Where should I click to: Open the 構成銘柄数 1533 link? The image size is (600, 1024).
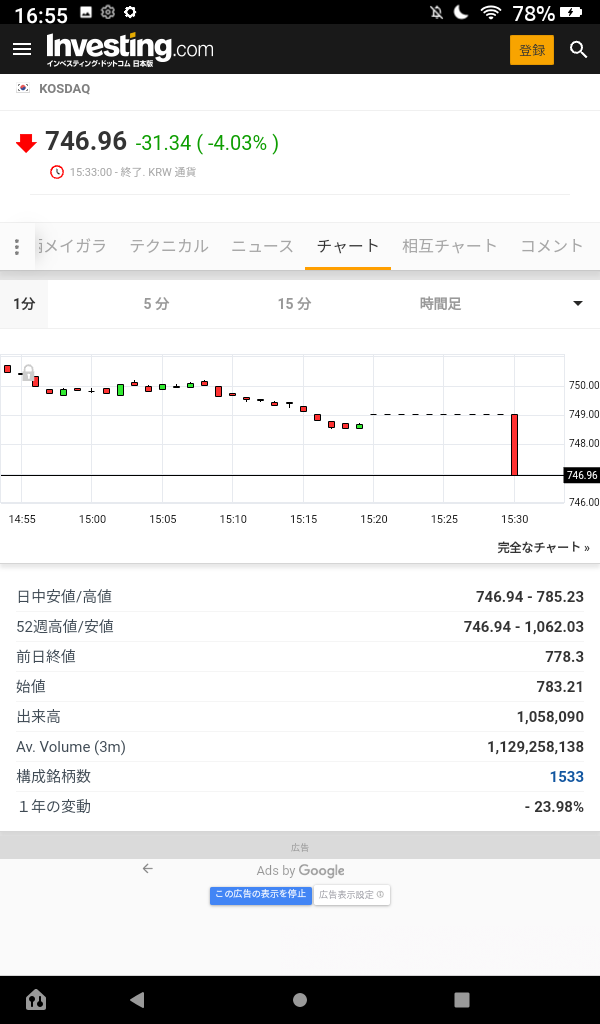[x=566, y=777]
